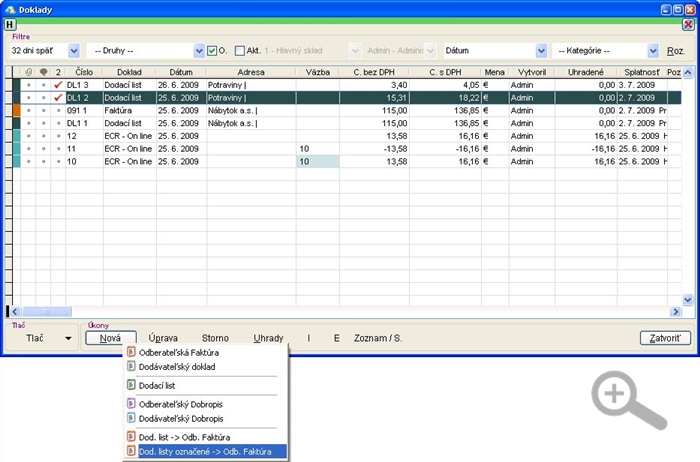Choose Odberateľská Faktúra from the menu
700x462 pixels.
pos(179,353)
